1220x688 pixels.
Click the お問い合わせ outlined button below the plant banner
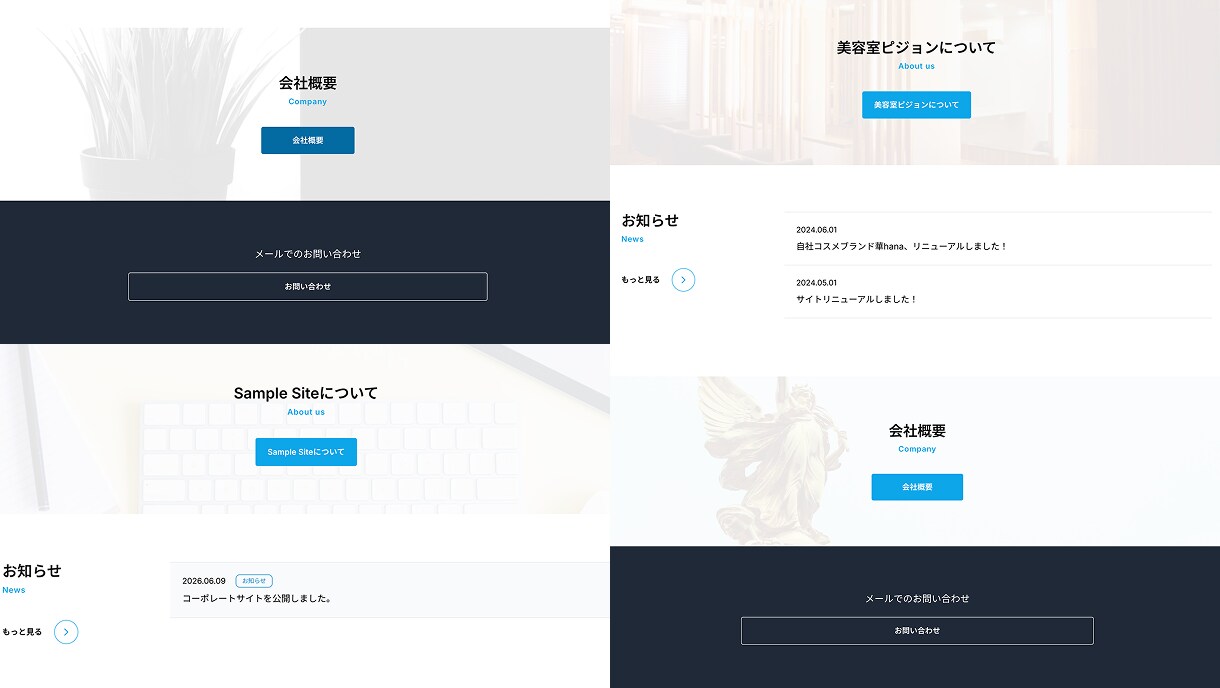pos(308,287)
